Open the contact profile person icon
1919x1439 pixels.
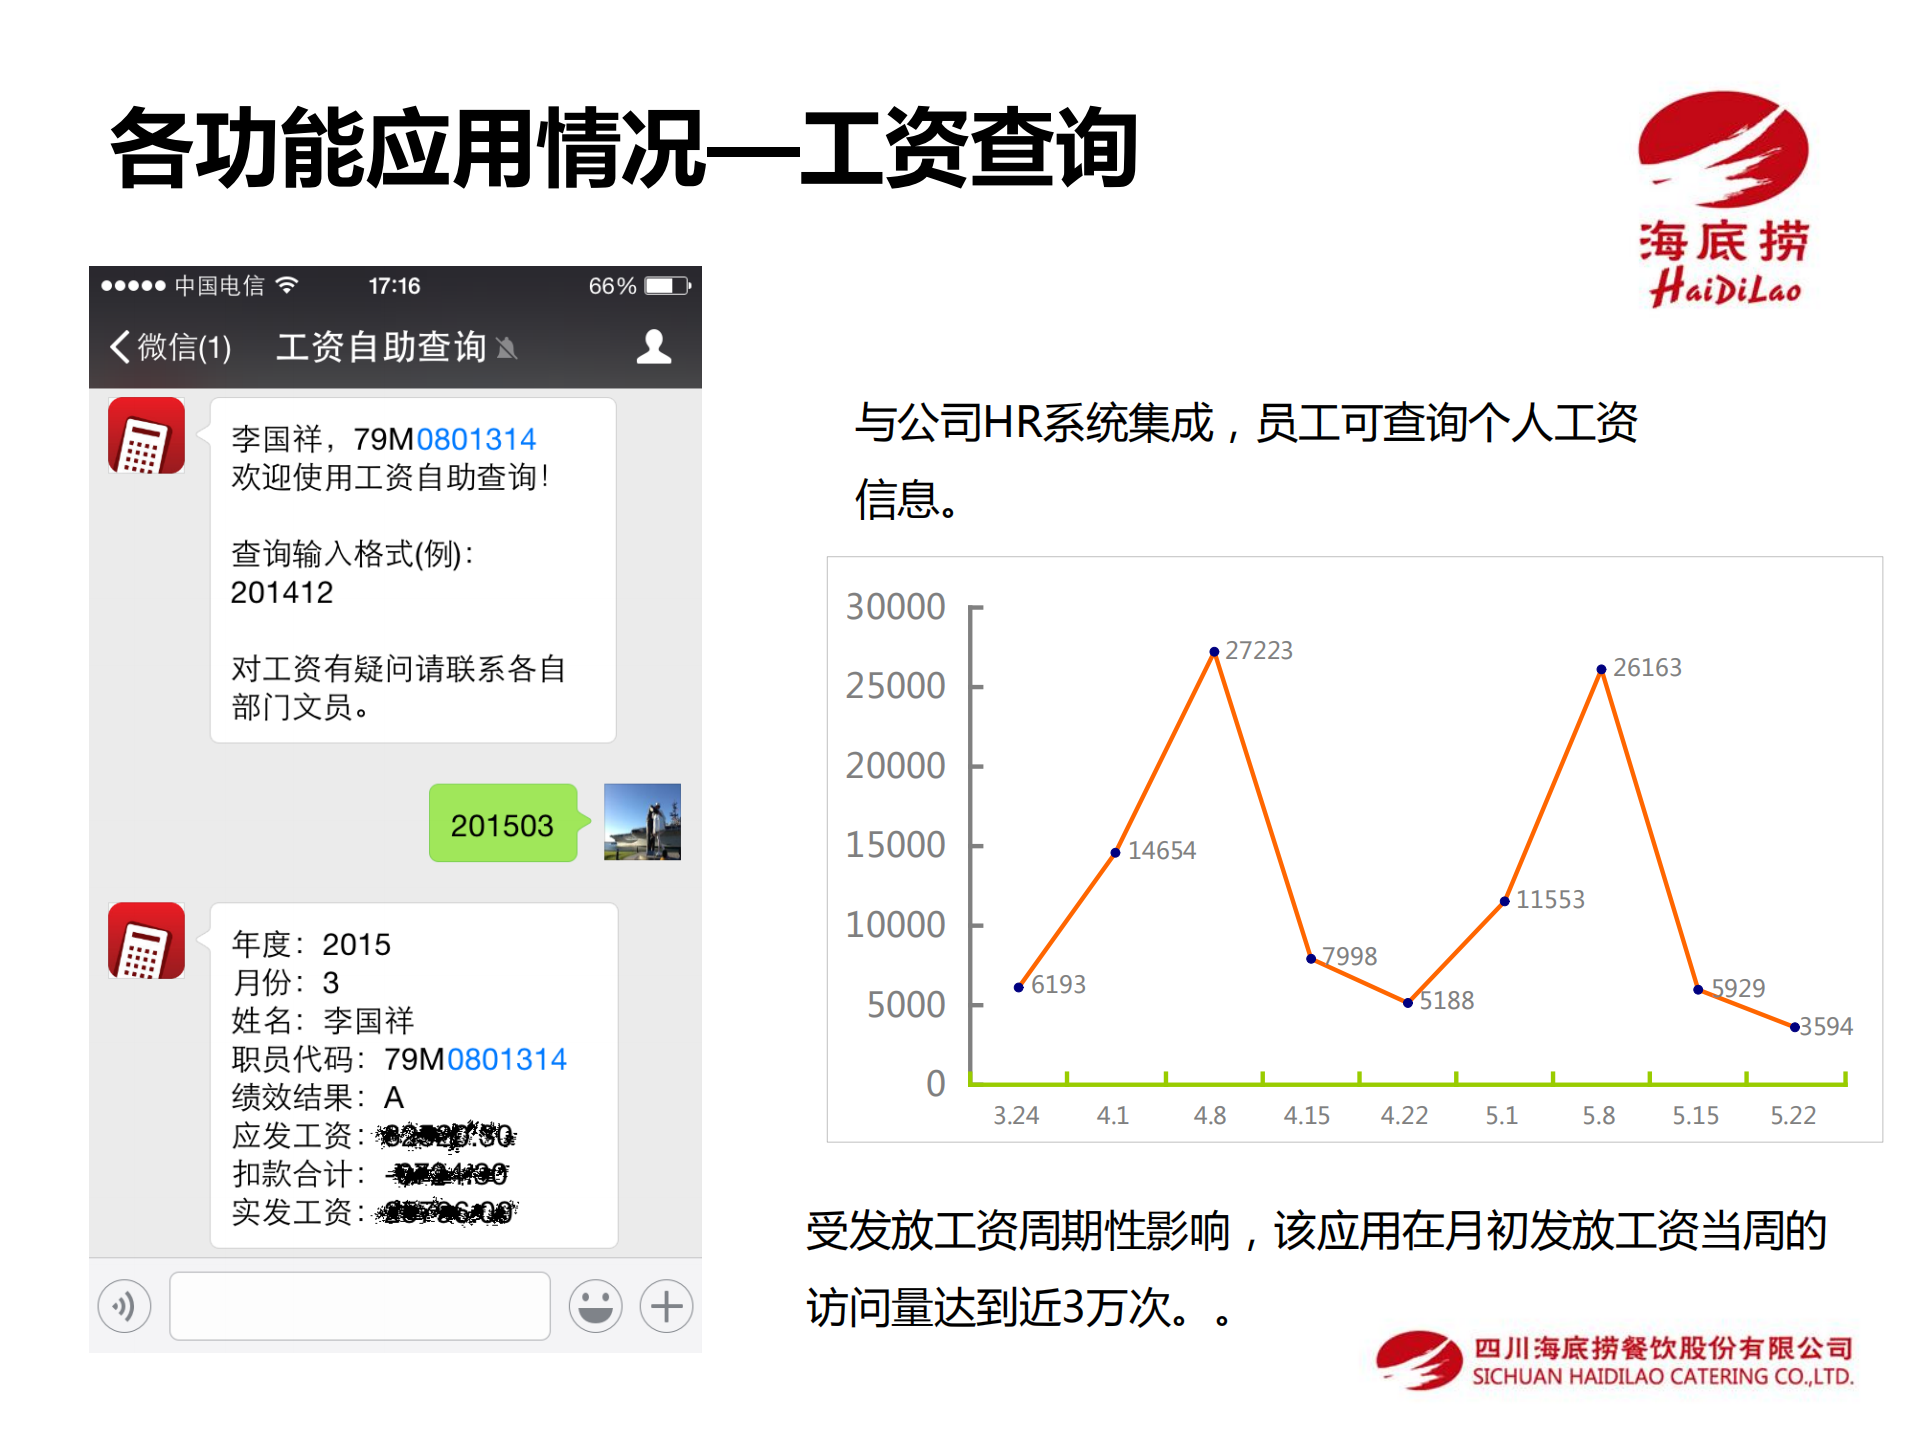tap(652, 346)
